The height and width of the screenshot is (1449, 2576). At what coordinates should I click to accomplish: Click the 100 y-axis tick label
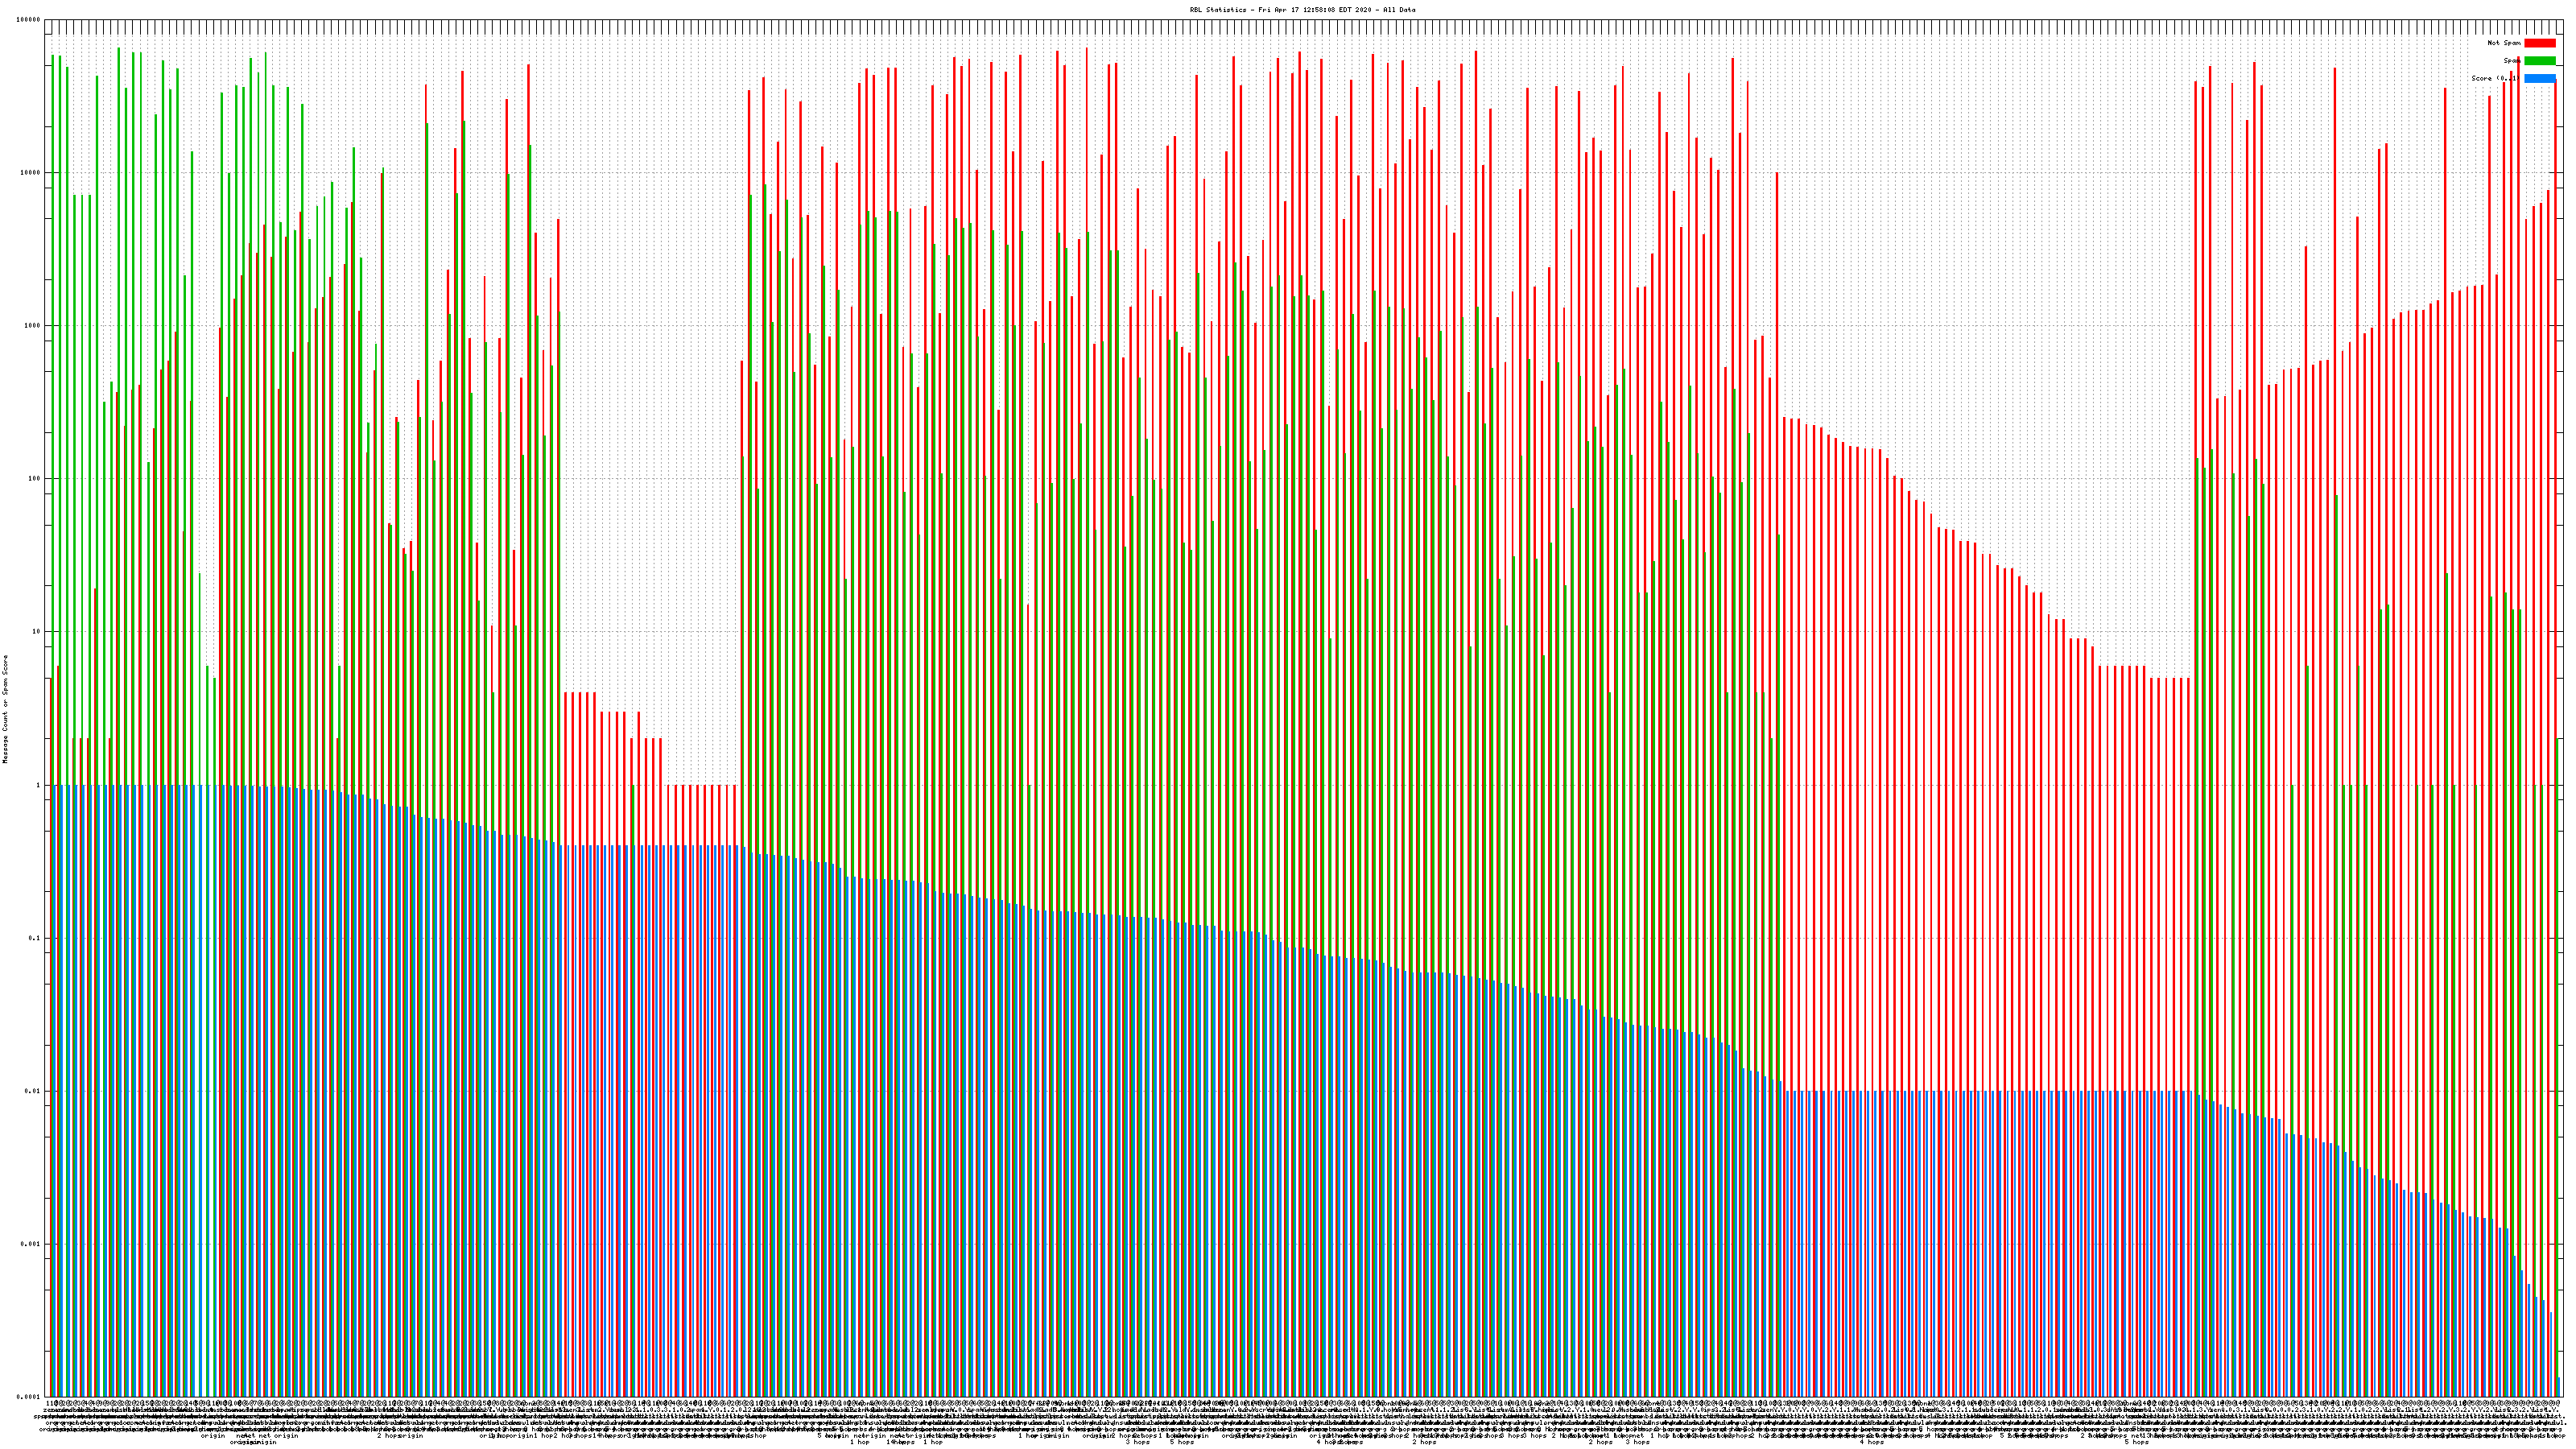click(35, 479)
